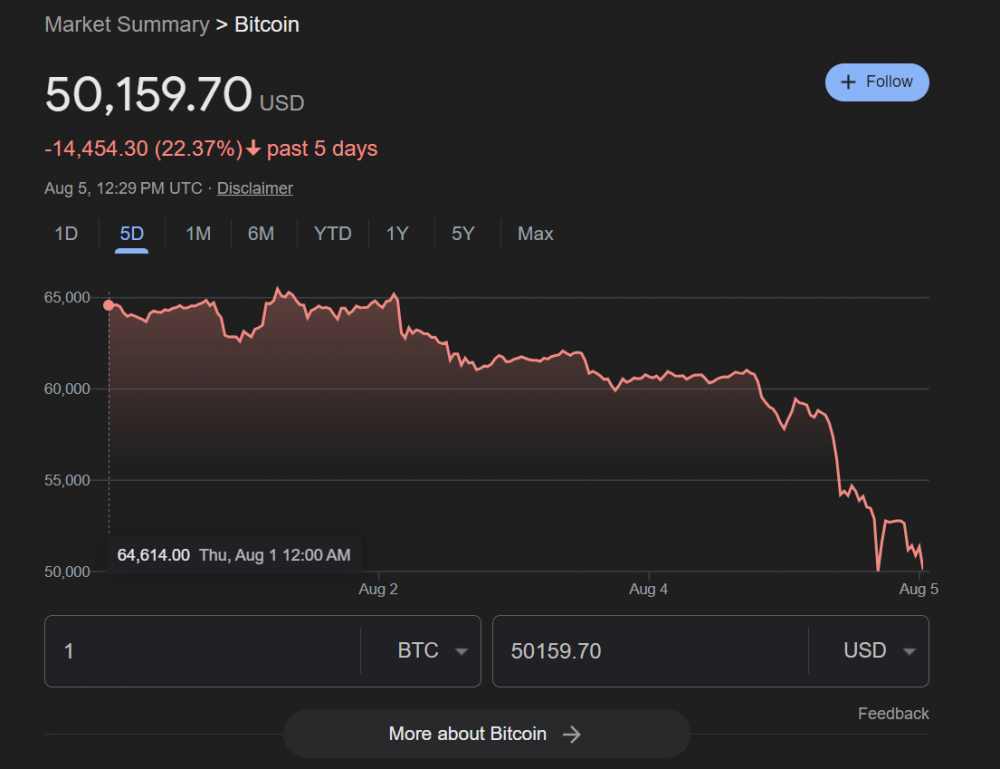Viewport: 1000px width, 769px height.
Task: Click the plus icon on Follow button
Action: (x=848, y=82)
